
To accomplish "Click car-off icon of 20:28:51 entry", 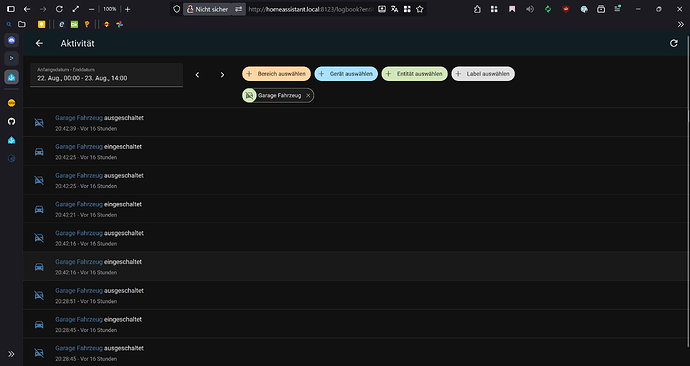I will [39, 295].
